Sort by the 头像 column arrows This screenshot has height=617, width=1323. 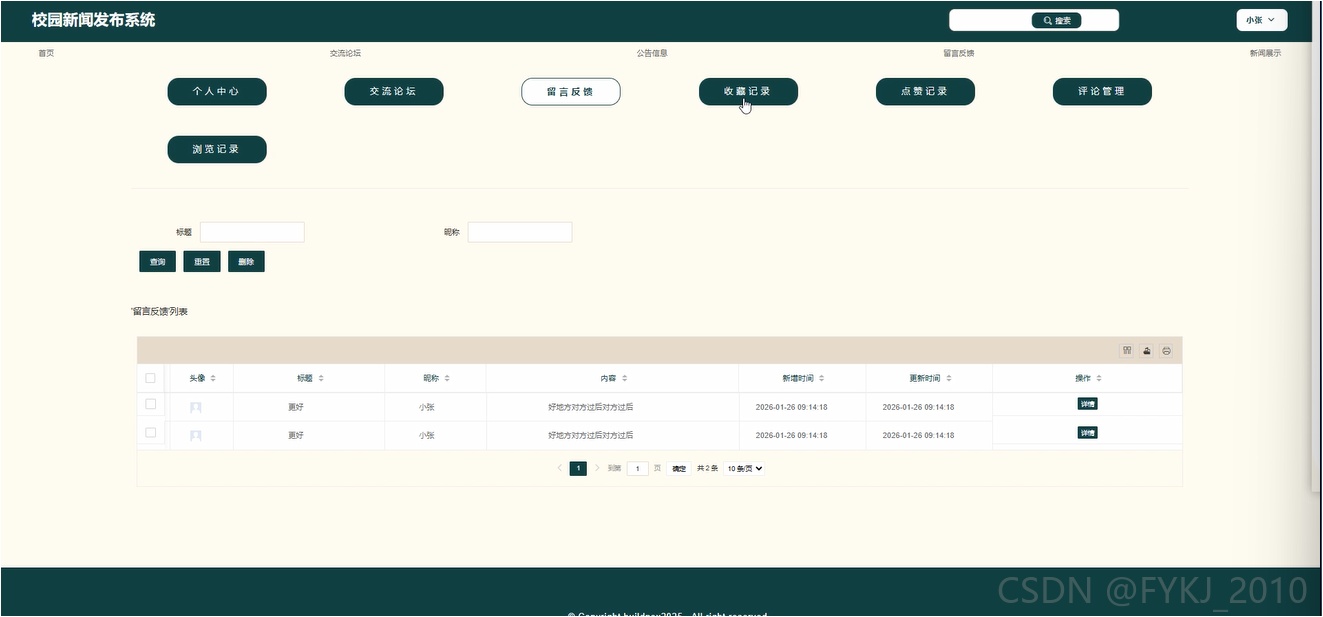point(213,378)
